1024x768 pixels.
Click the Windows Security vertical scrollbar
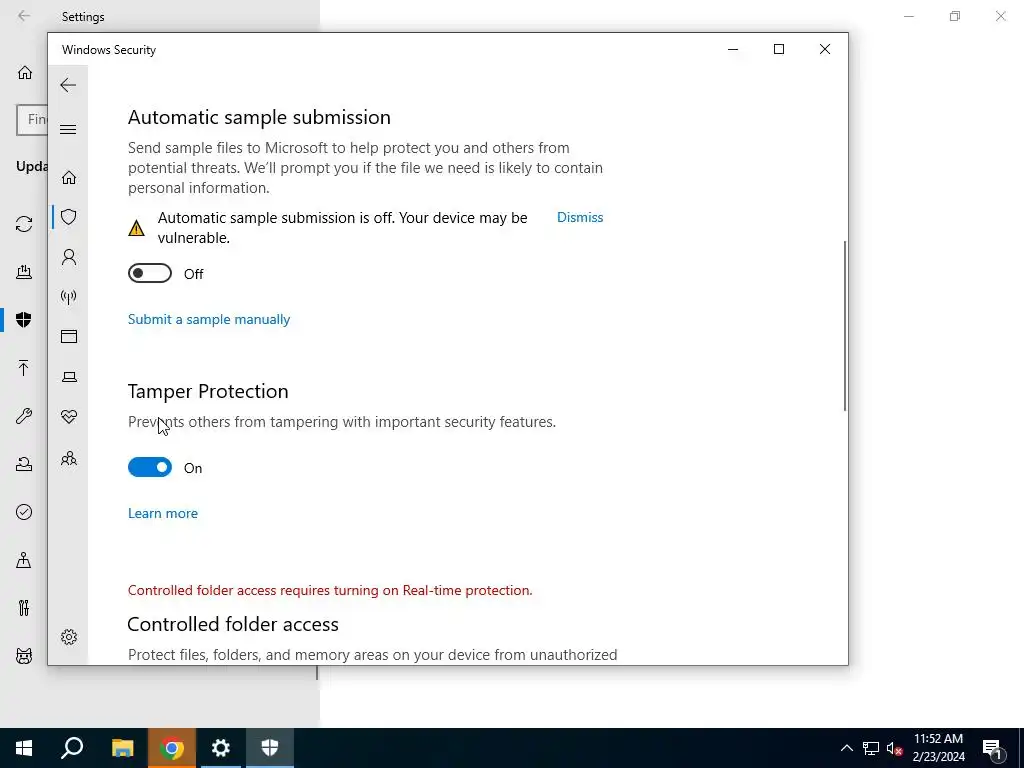844,326
